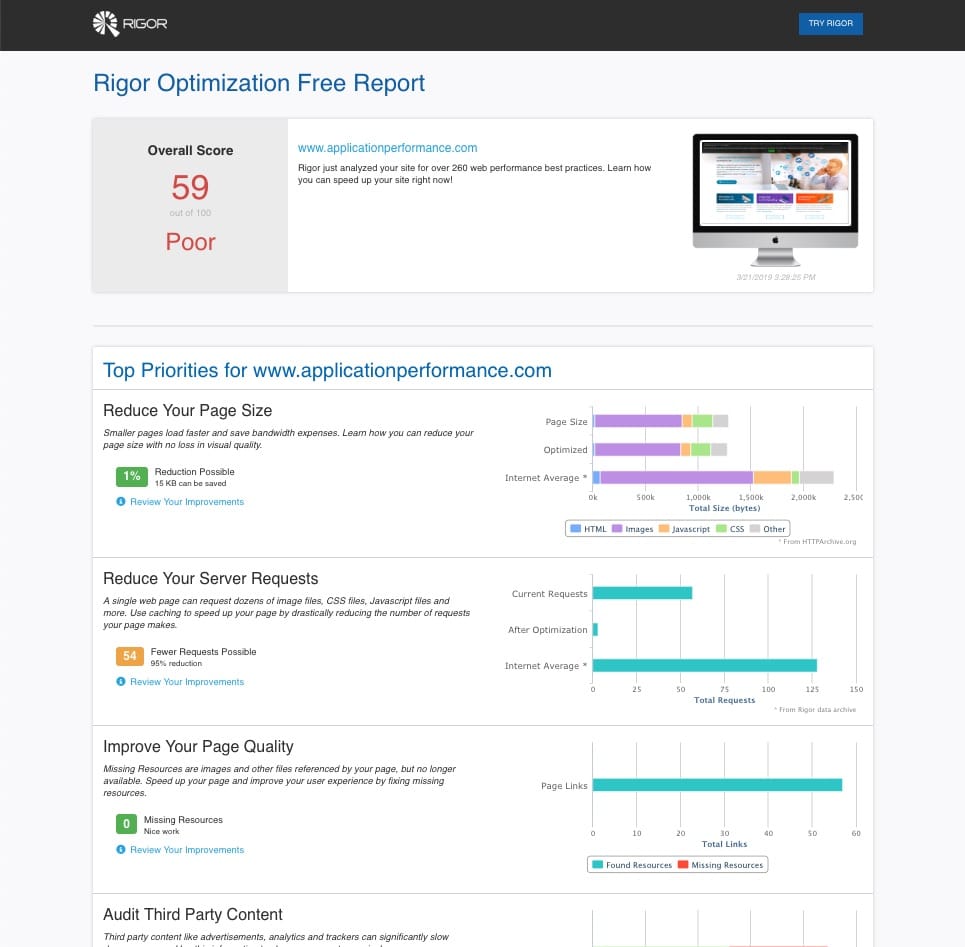Click the info icon under Reduce Your Server Requests
Screen dimensions: 965x947
121,681
